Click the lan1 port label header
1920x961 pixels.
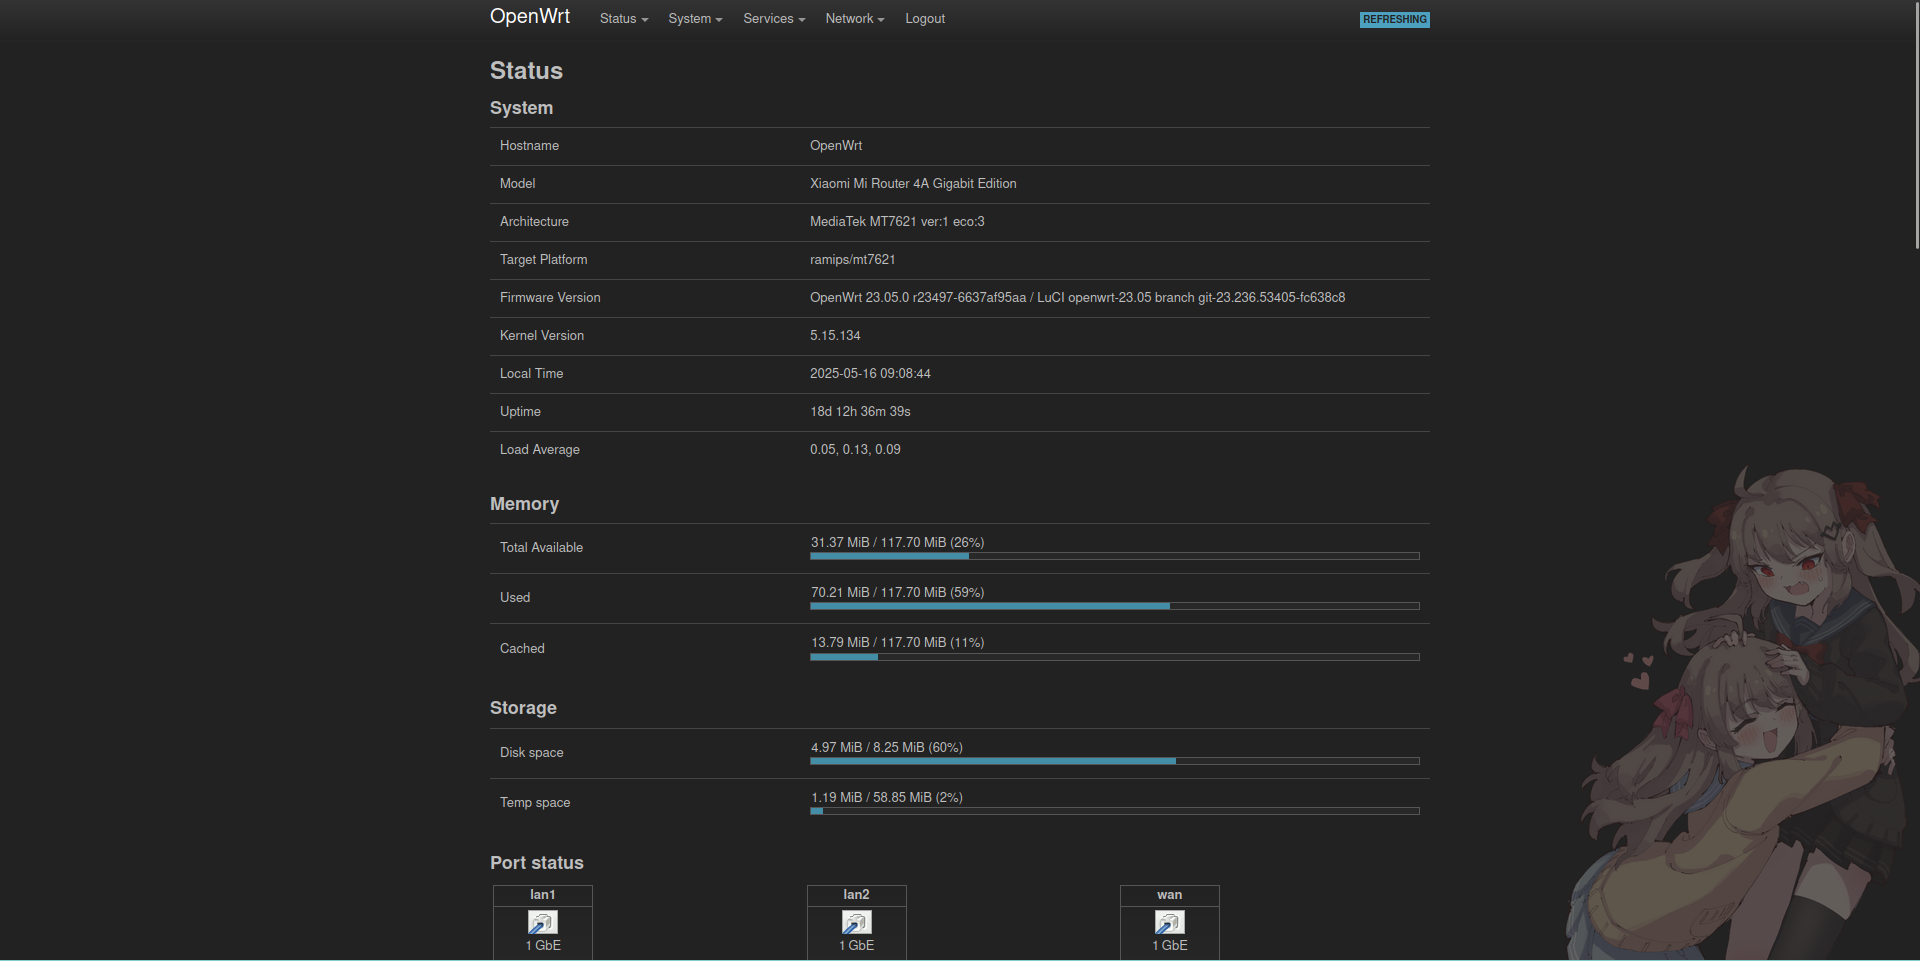(x=542, y=895)
